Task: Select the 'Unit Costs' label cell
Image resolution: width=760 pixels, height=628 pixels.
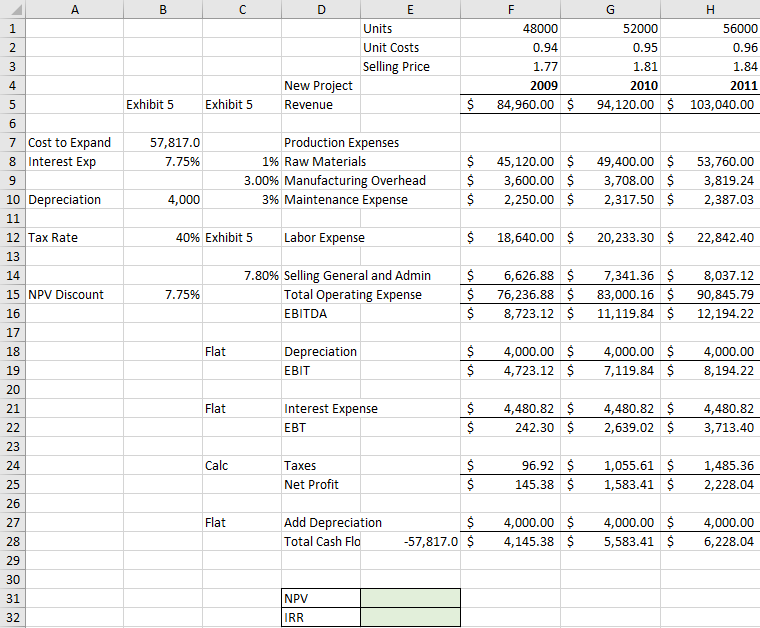Action: pos(411,47)
